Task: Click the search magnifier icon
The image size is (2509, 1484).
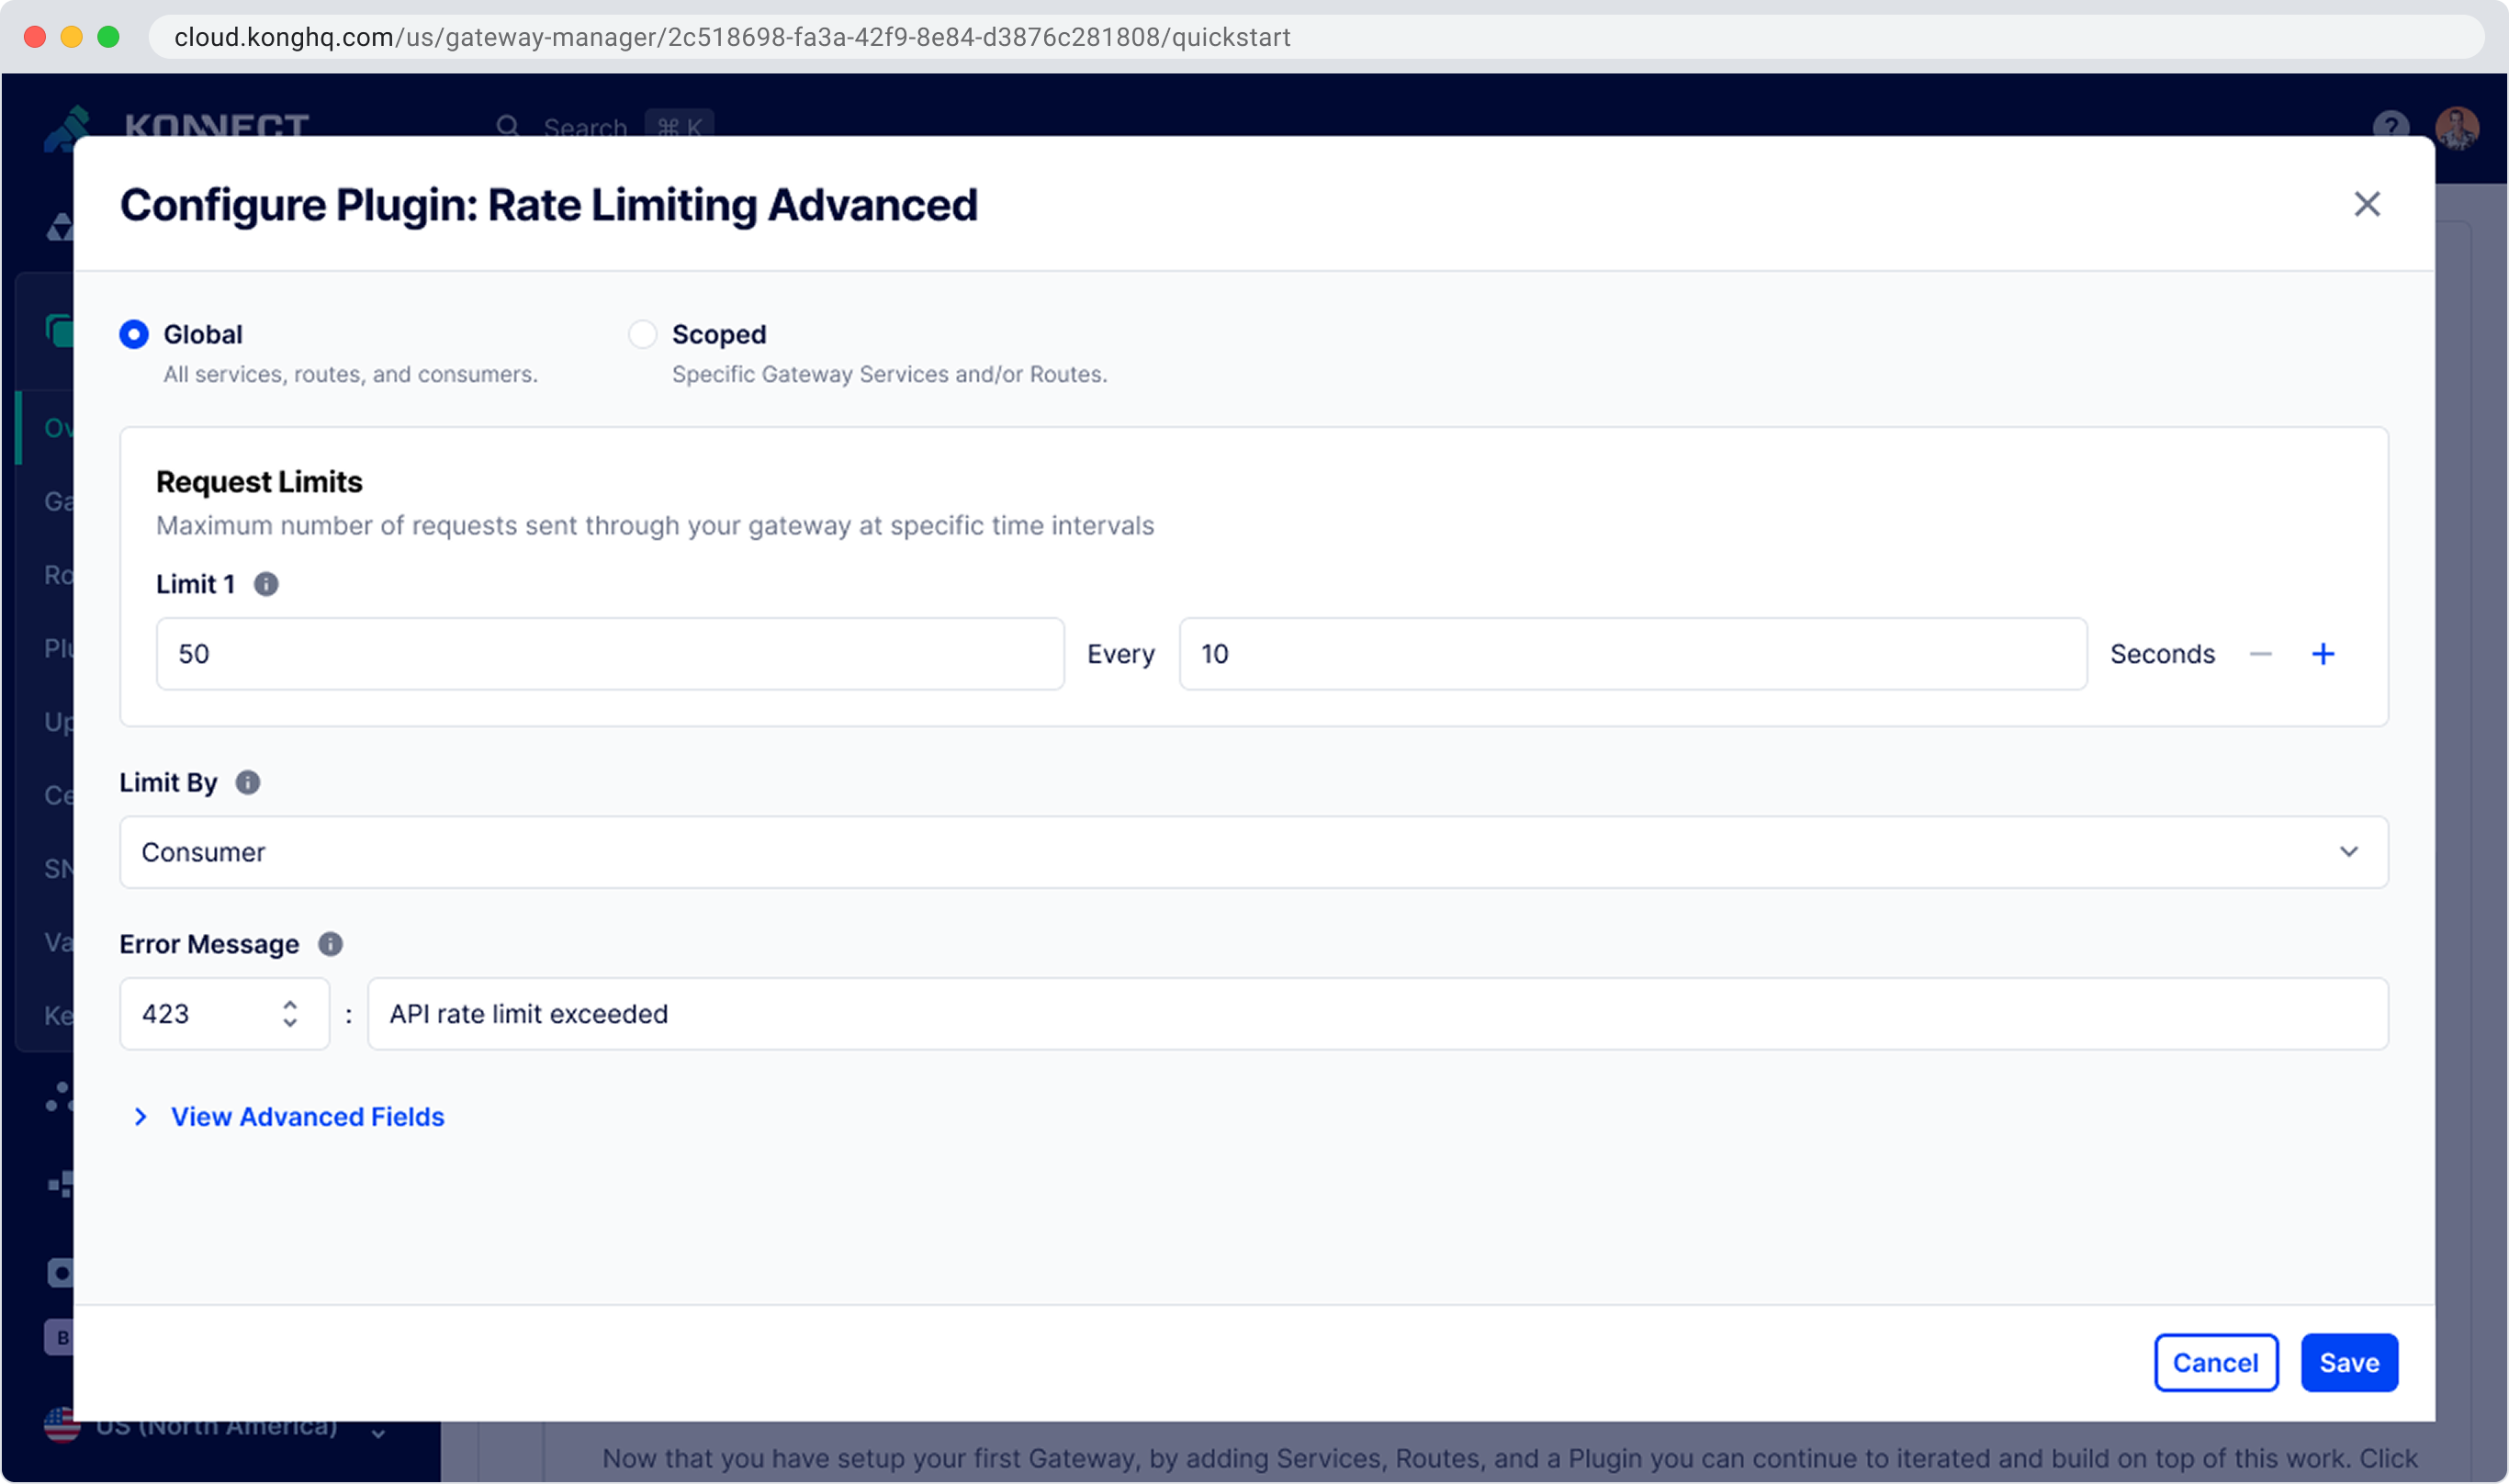Action: (x=508, y=127)
